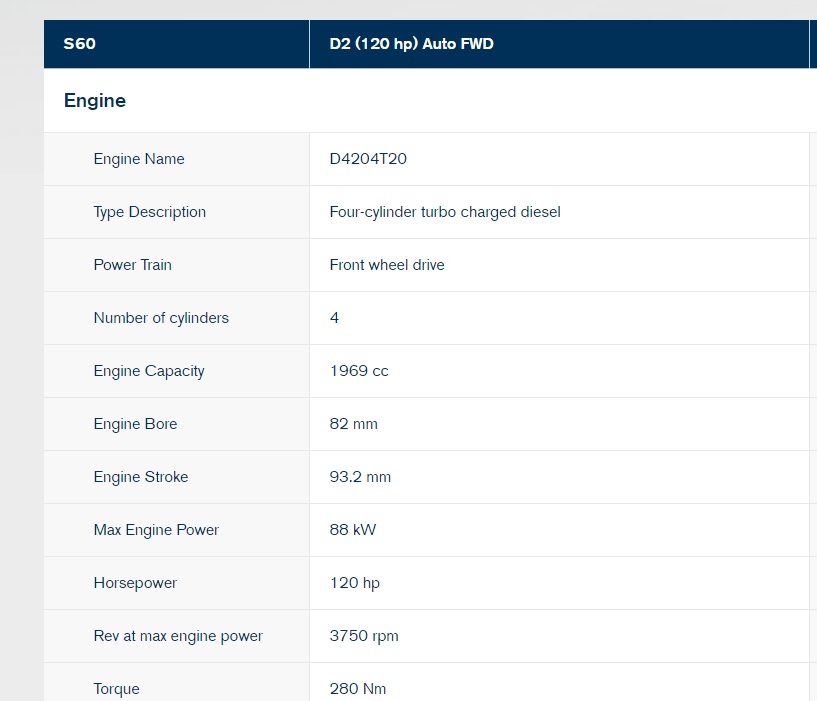This screenshot has height=701, width=817.
Task: Click the S60 model header cell
Action: click(177, 44)
